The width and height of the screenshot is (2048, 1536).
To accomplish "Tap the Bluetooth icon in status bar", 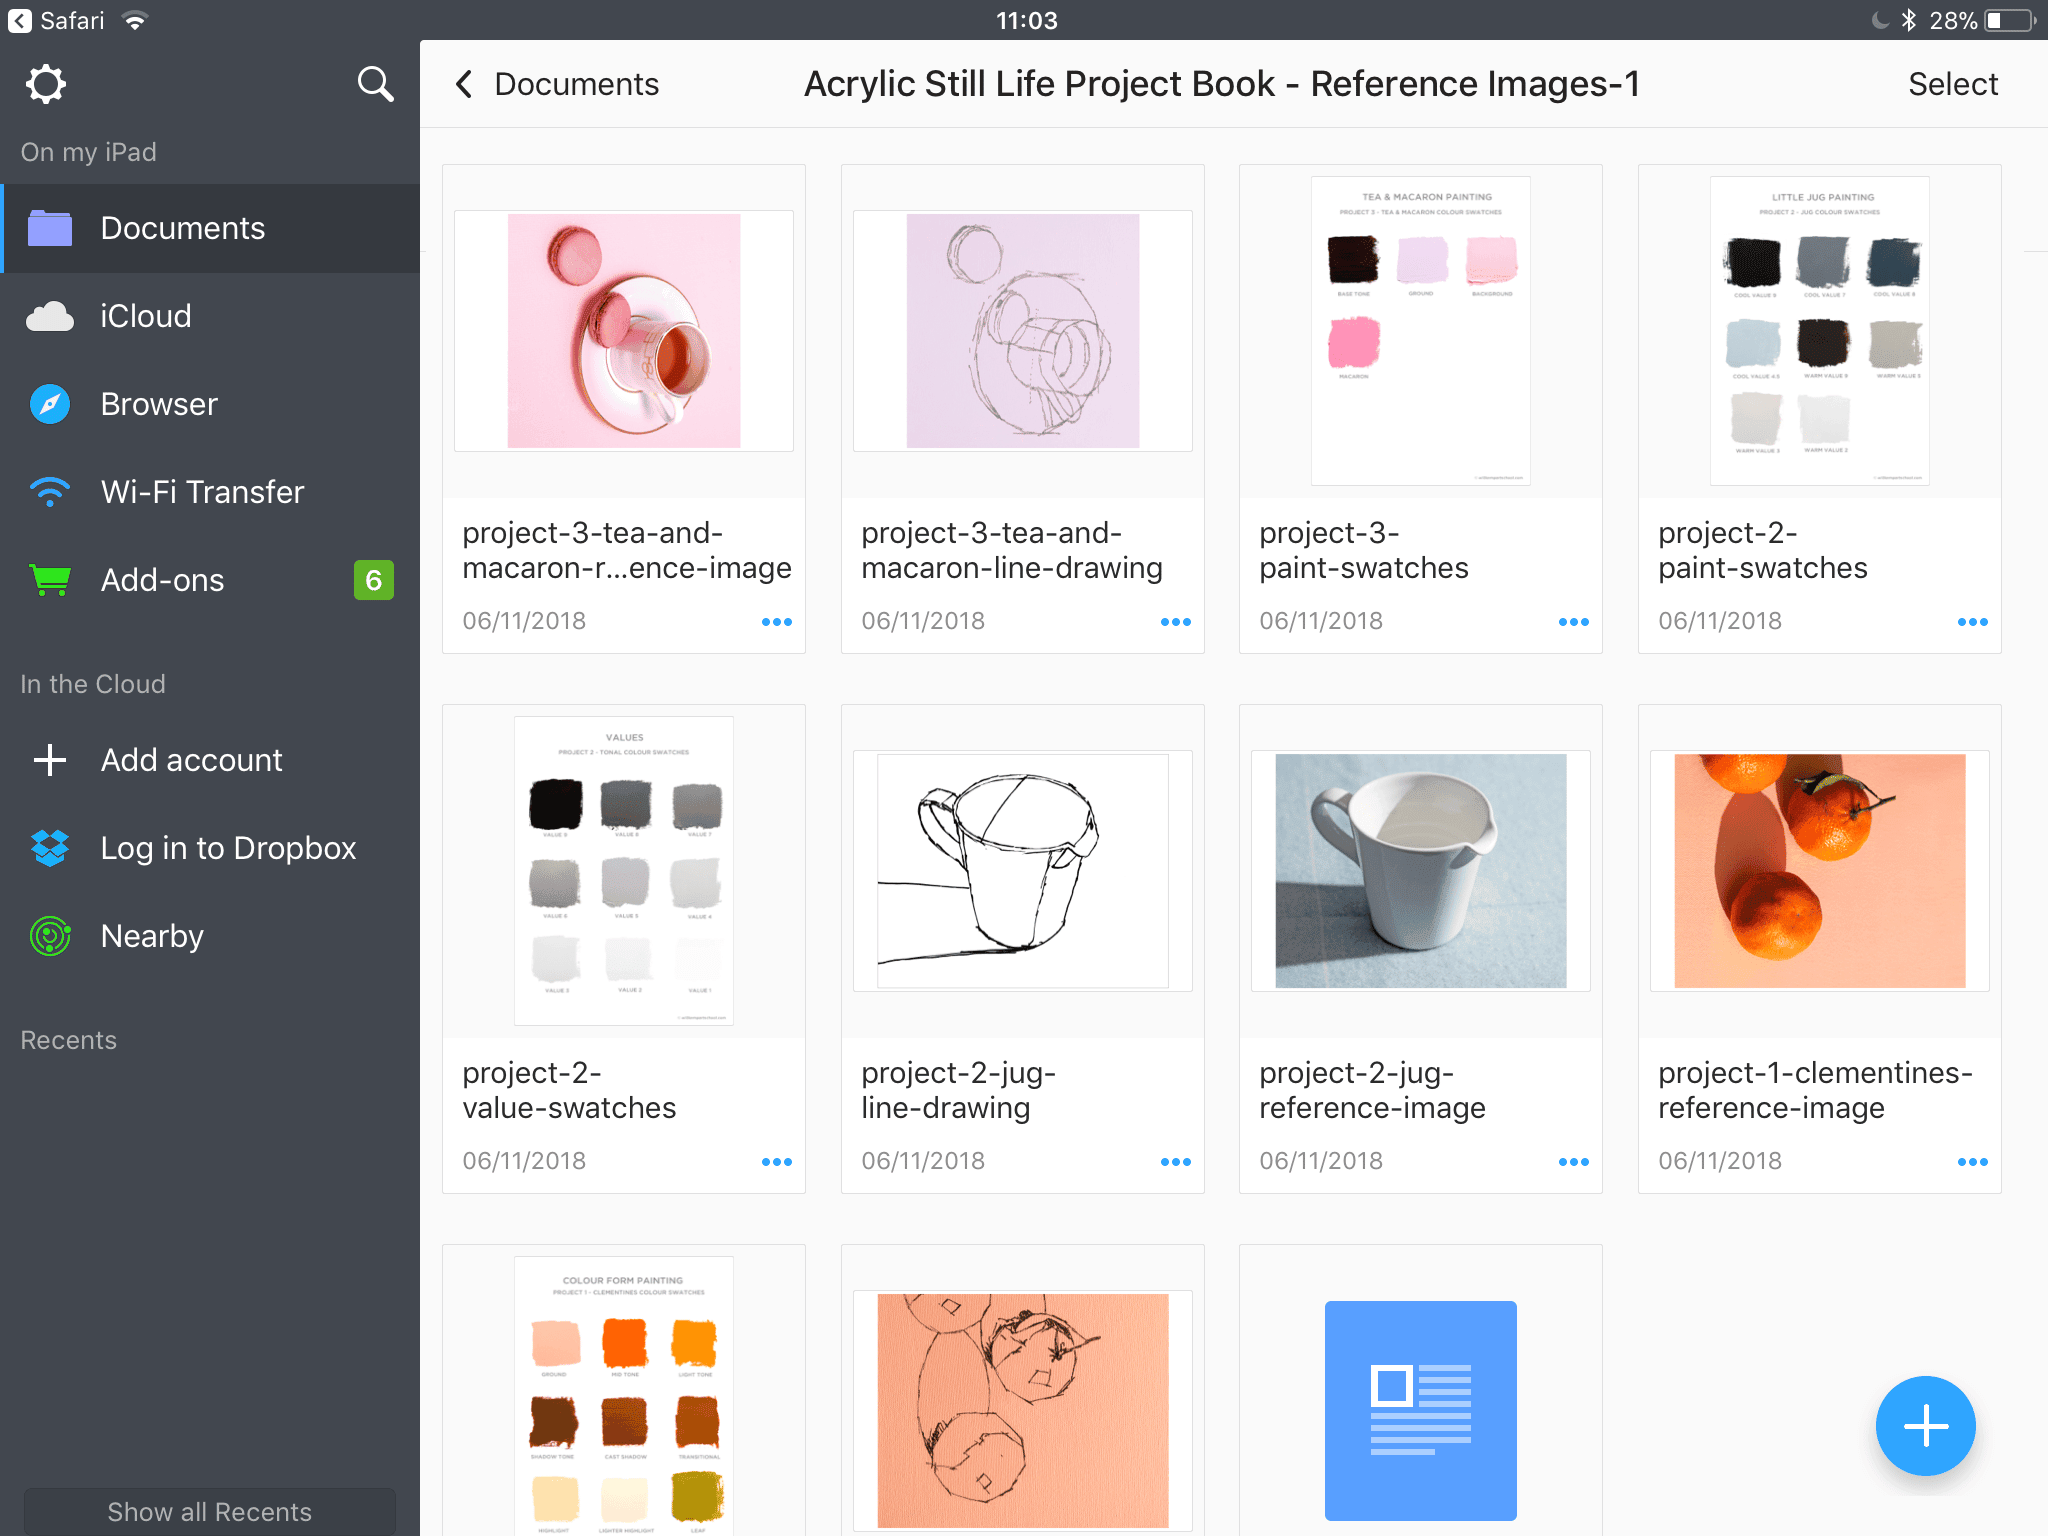I will 1908,20.
